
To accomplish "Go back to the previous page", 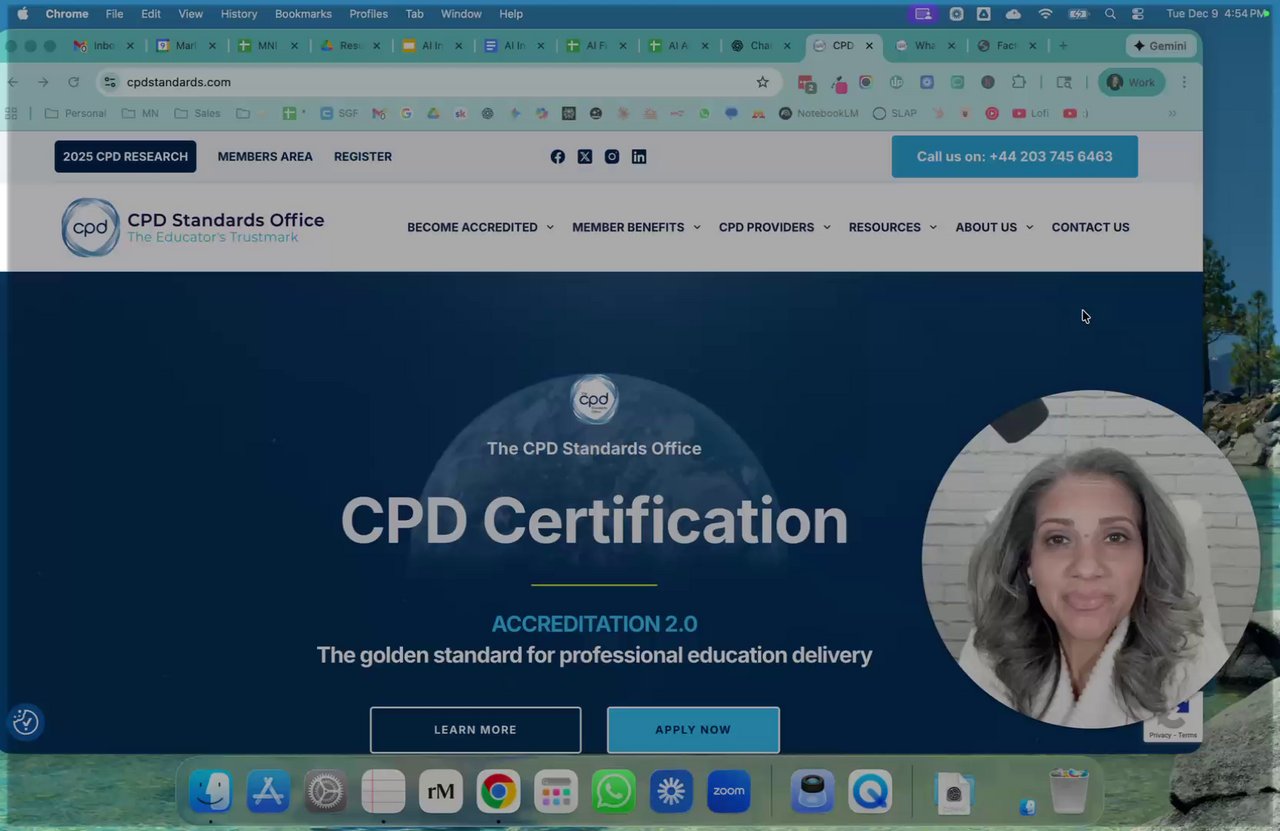I will [x=13, y=82].
